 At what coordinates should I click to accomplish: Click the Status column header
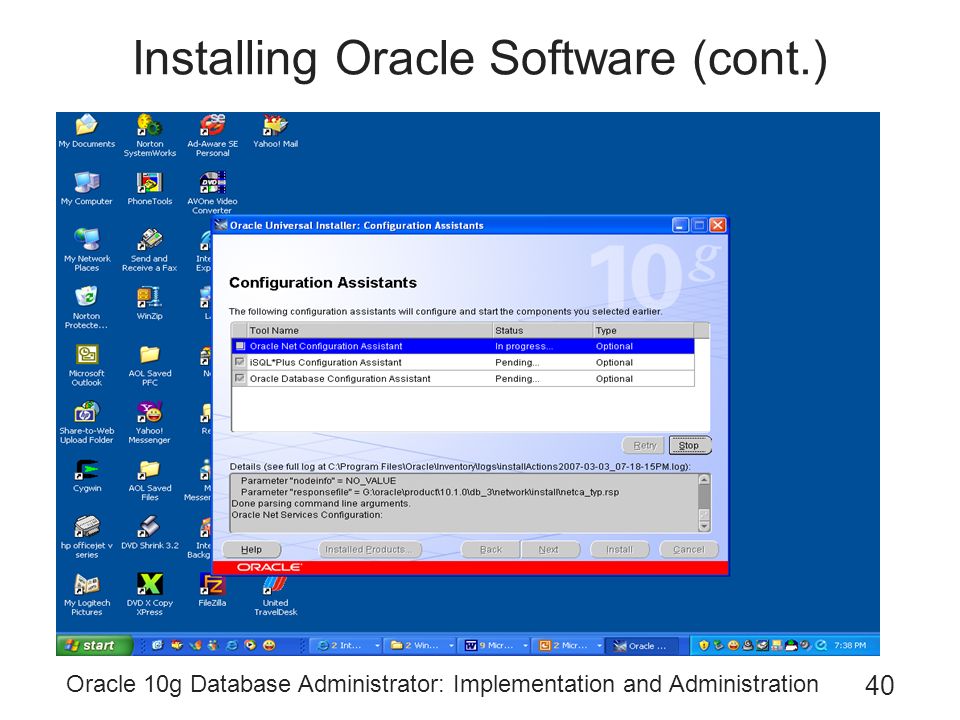click(542, 330)
